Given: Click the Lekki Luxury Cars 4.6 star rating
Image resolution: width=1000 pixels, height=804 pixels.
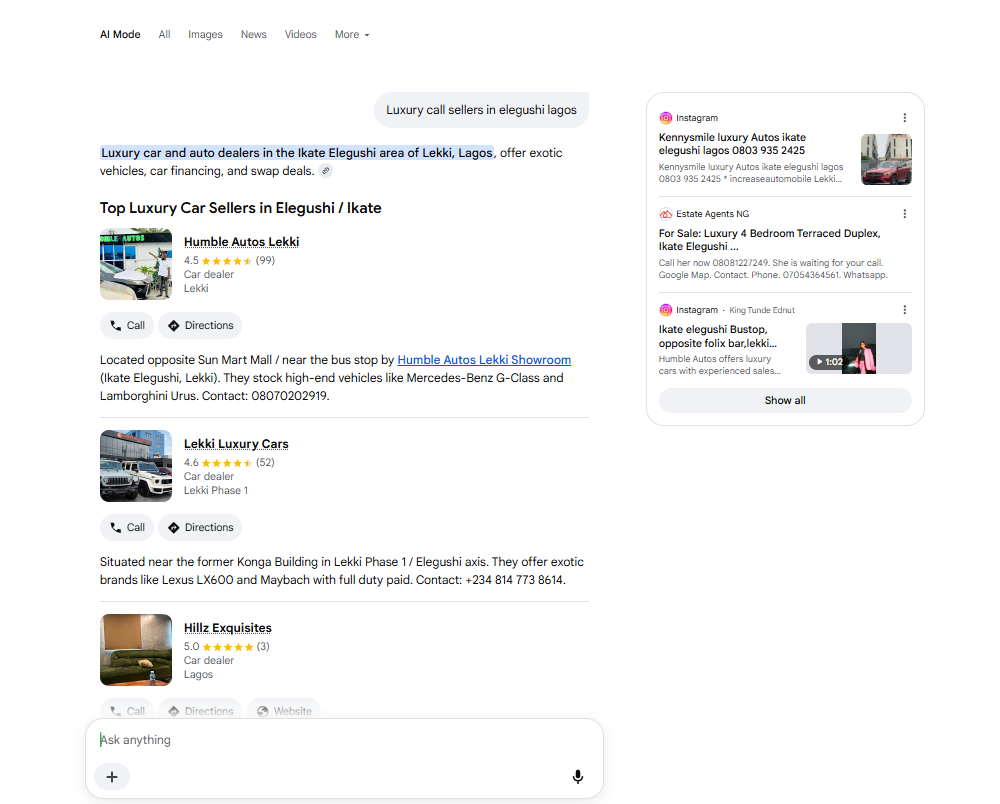Looking at the screenshot, I should [229, 463].
